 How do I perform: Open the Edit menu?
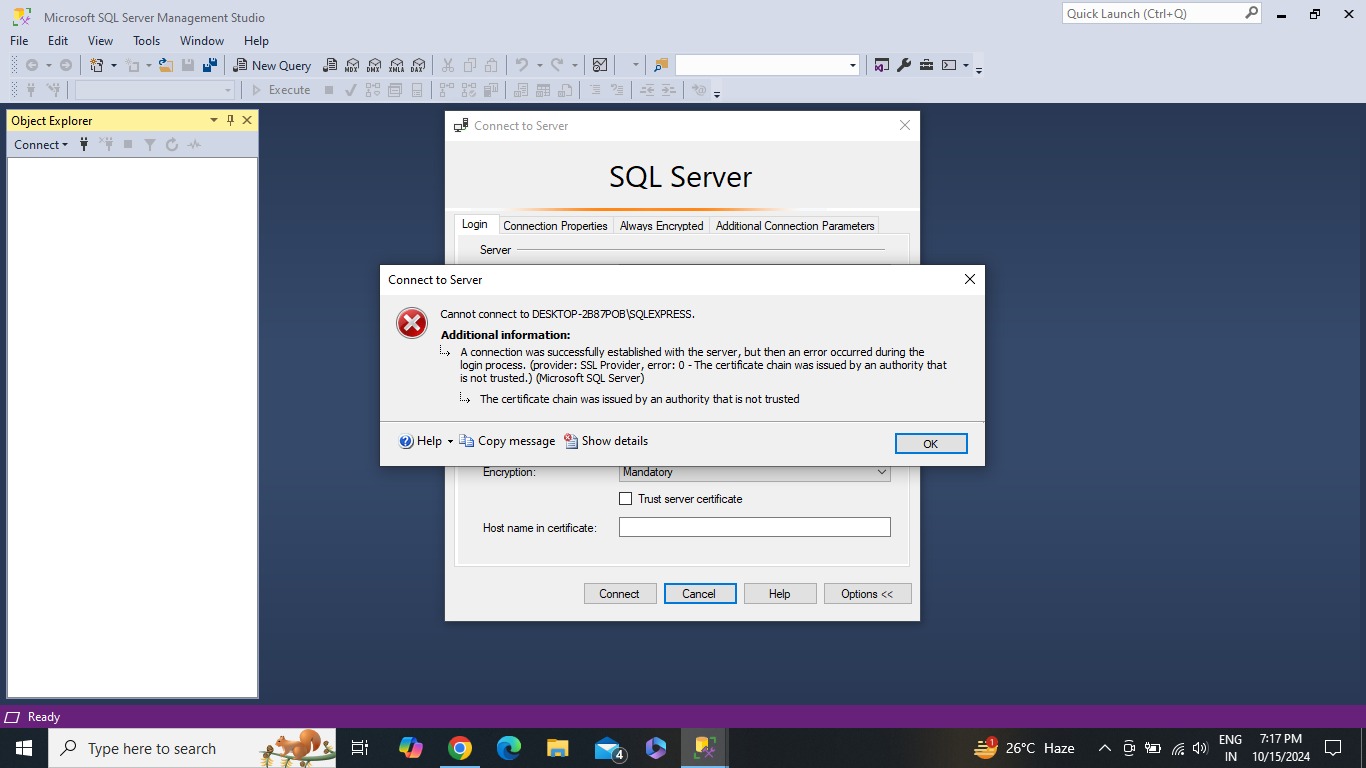58,41
